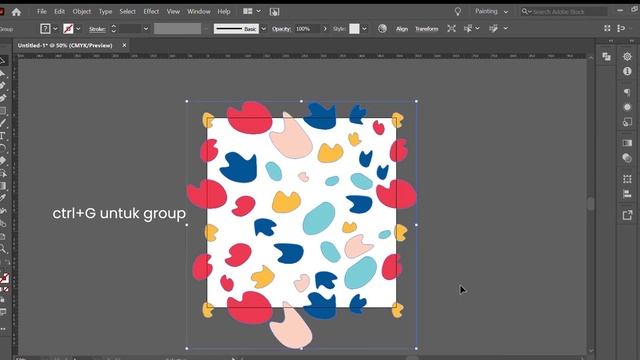Open the Effect menu
This screenshot has width=640, height=360.
pos(151,11)
